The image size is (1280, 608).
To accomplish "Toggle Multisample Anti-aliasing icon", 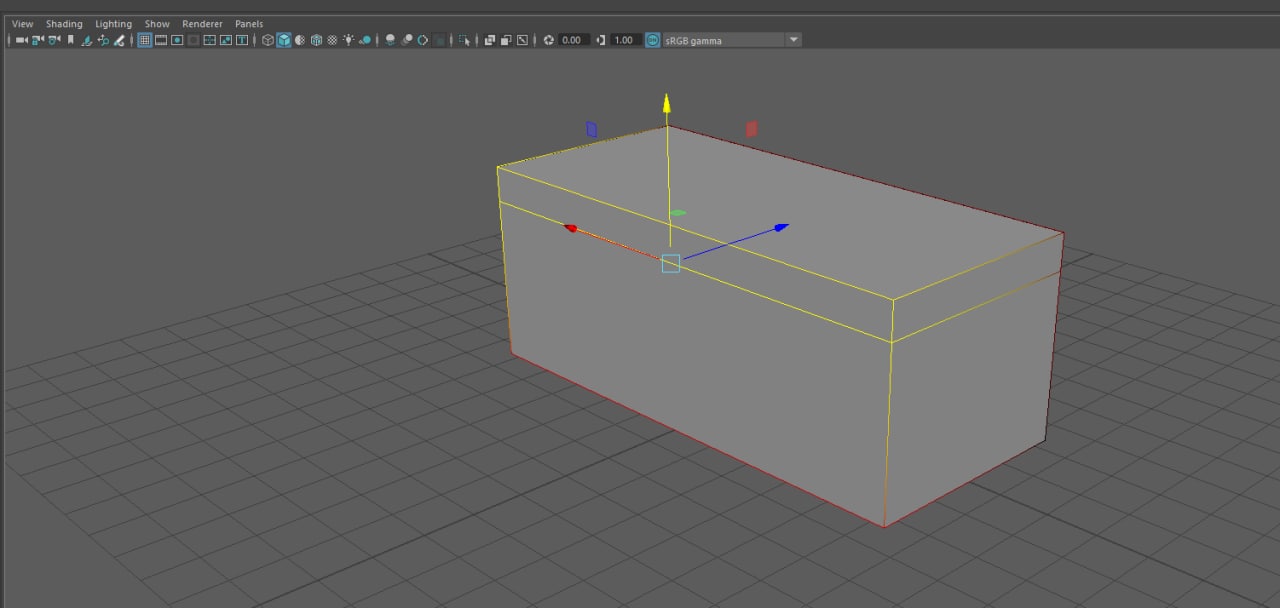I will pos(423,40).
